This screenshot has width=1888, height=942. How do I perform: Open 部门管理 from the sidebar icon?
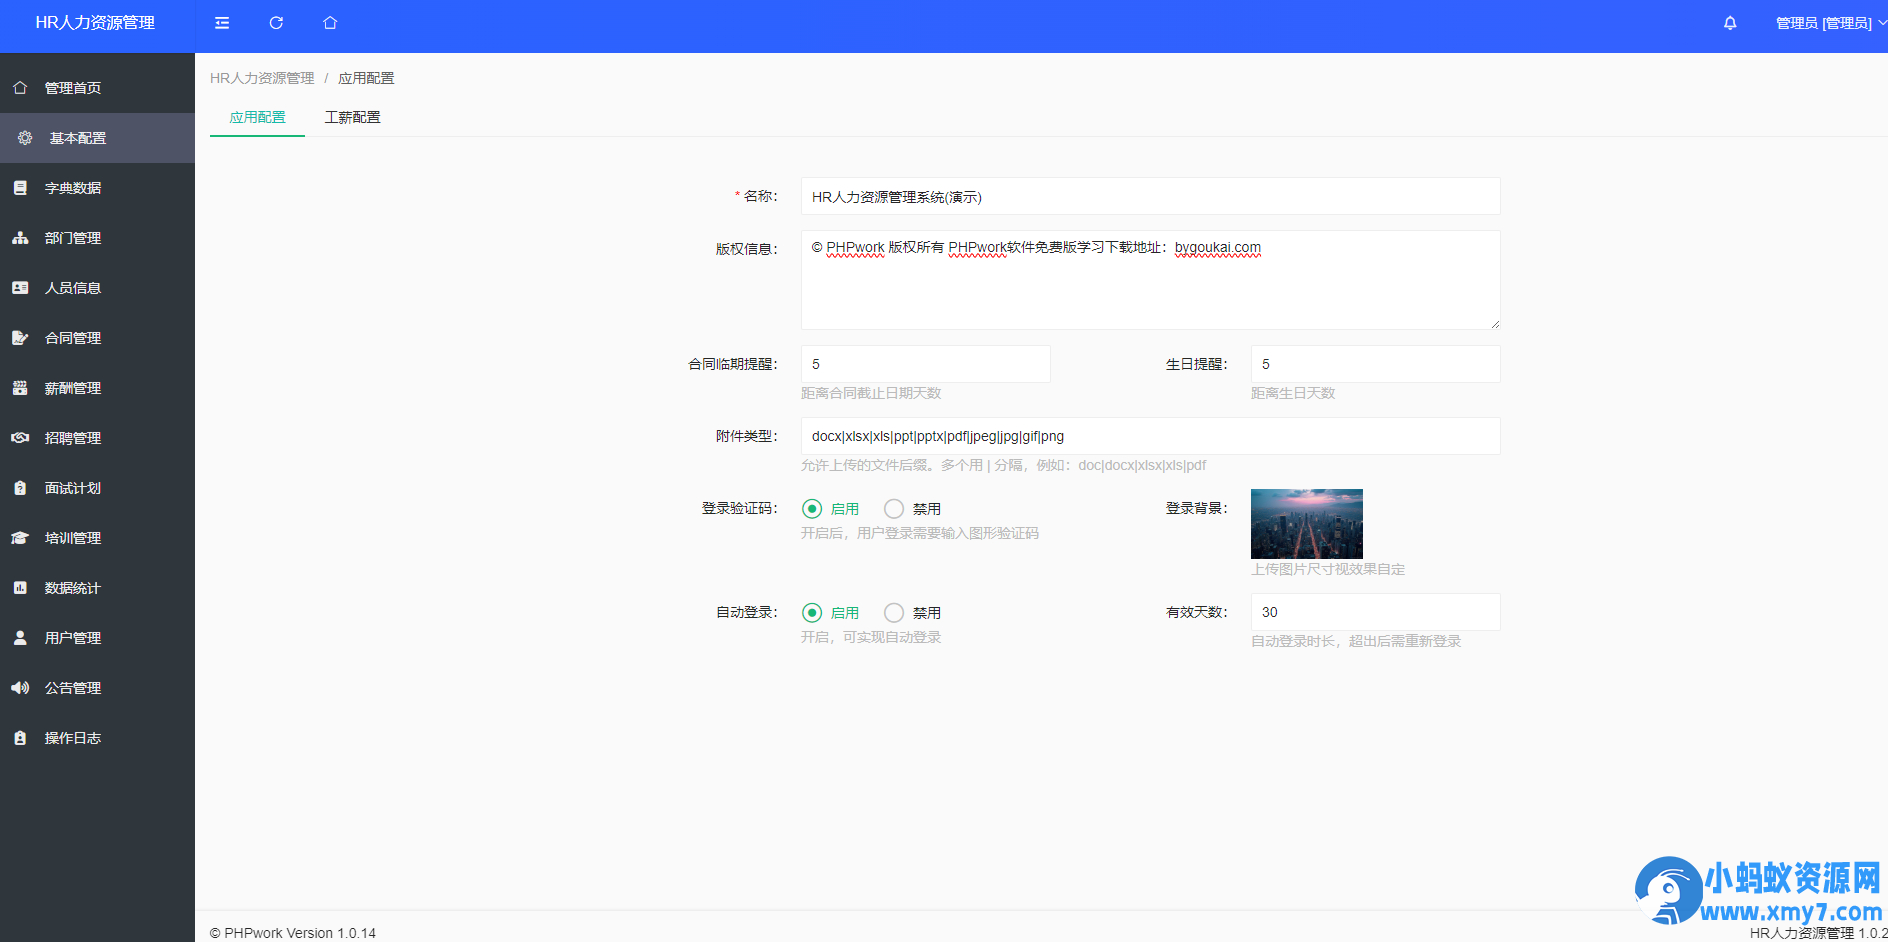click(x=20, y=238)
